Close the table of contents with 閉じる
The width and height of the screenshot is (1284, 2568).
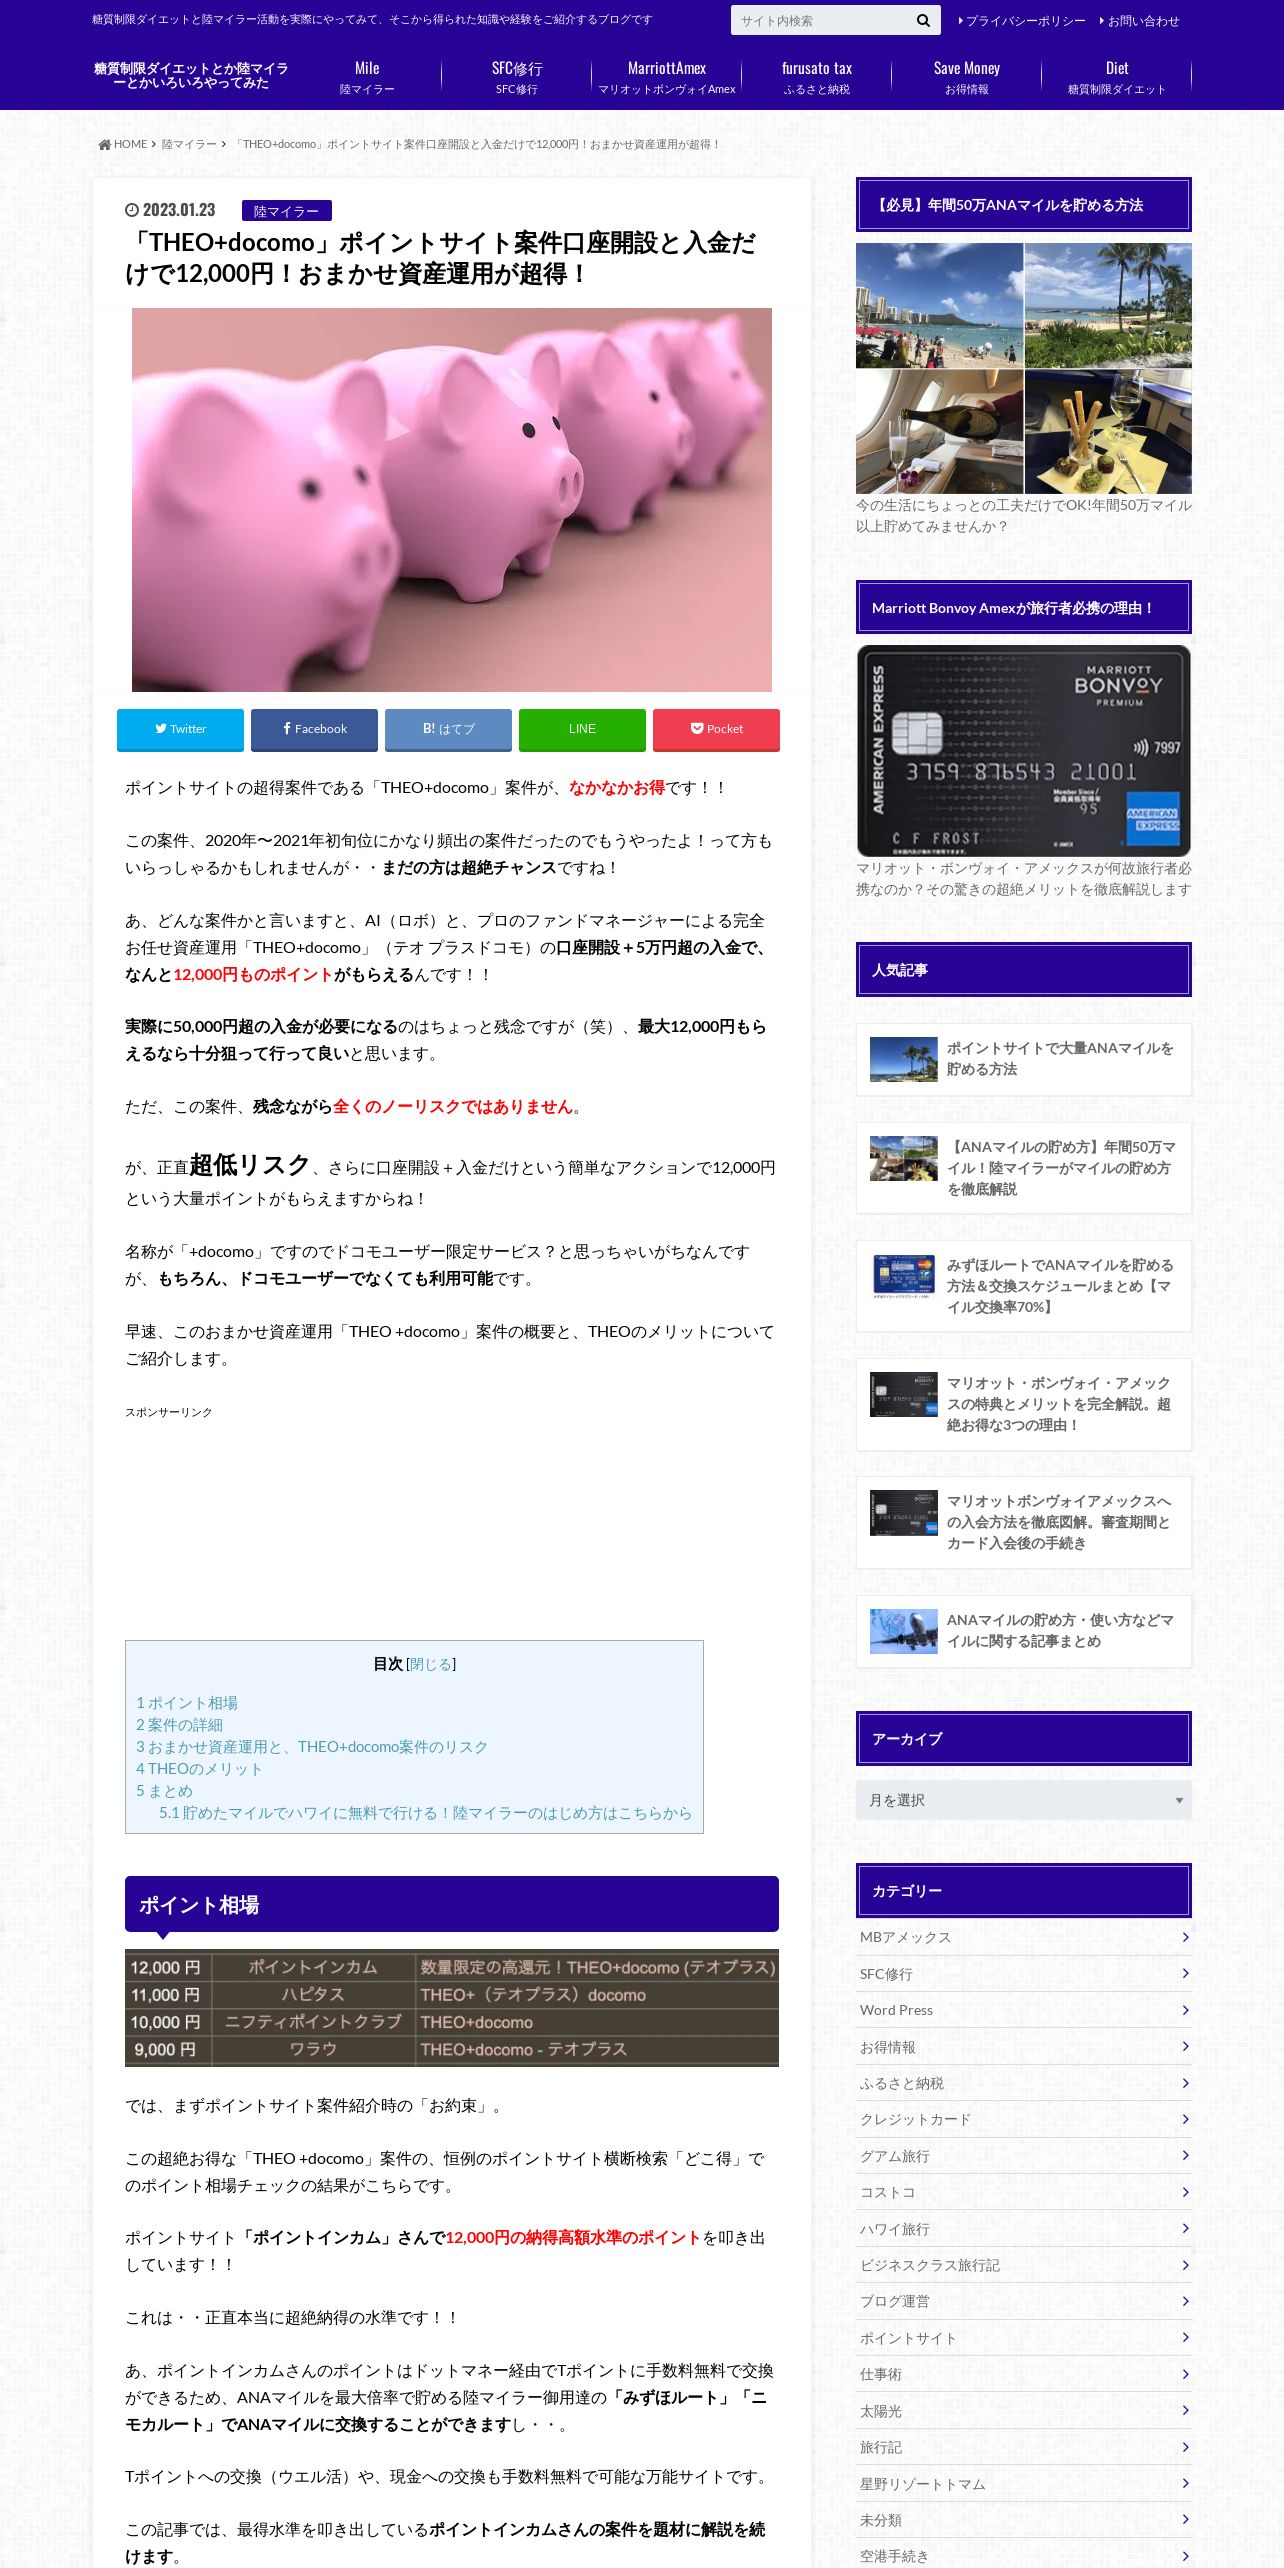tap(430, 1664)
